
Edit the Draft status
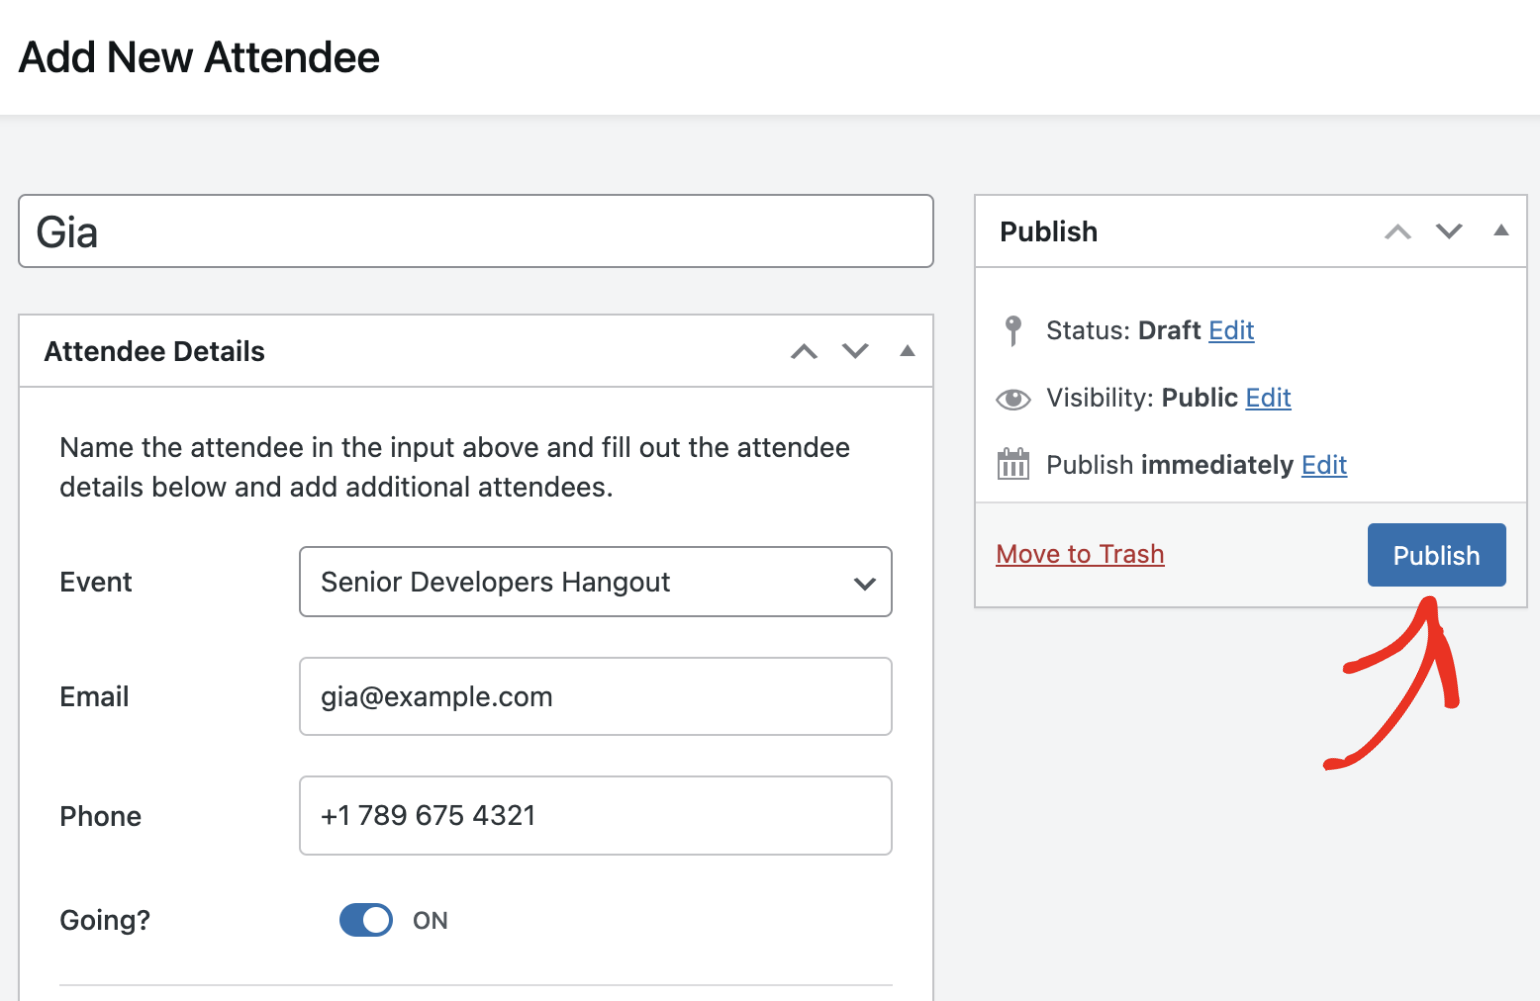click(x=1231, y=330)
